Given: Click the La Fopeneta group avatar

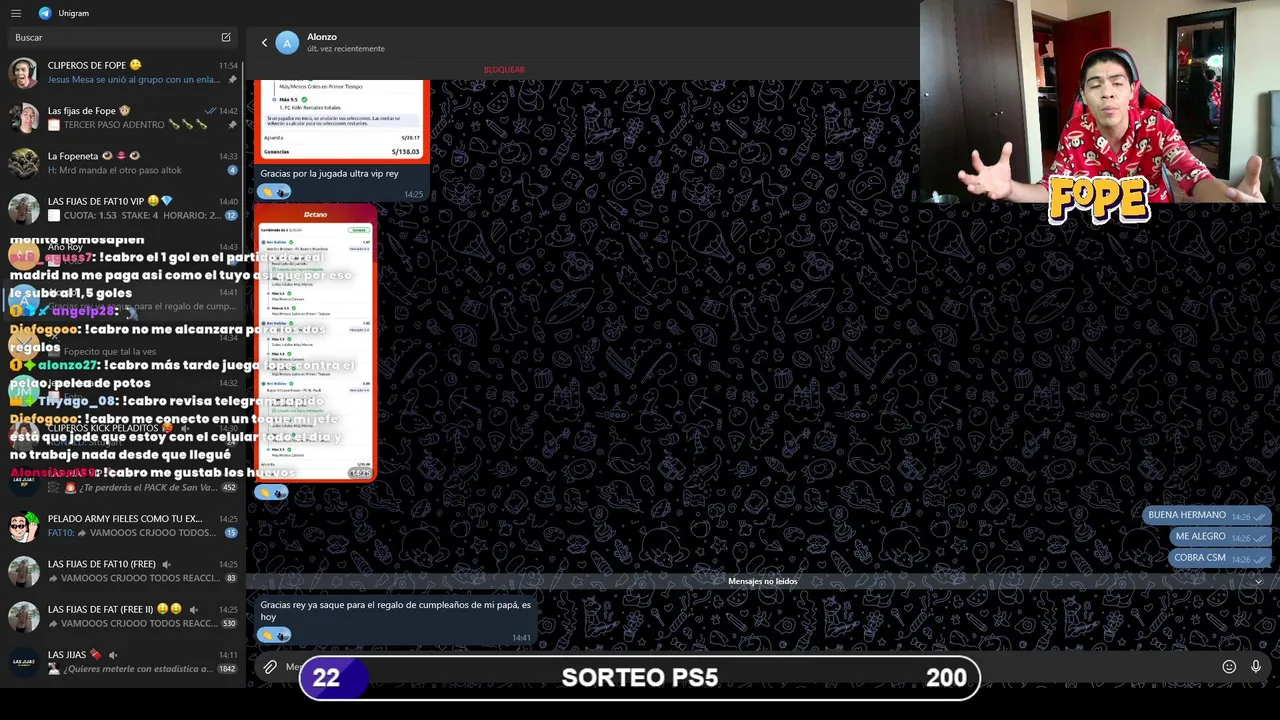Looking at the screenshot, I should [x=24, y=163].
